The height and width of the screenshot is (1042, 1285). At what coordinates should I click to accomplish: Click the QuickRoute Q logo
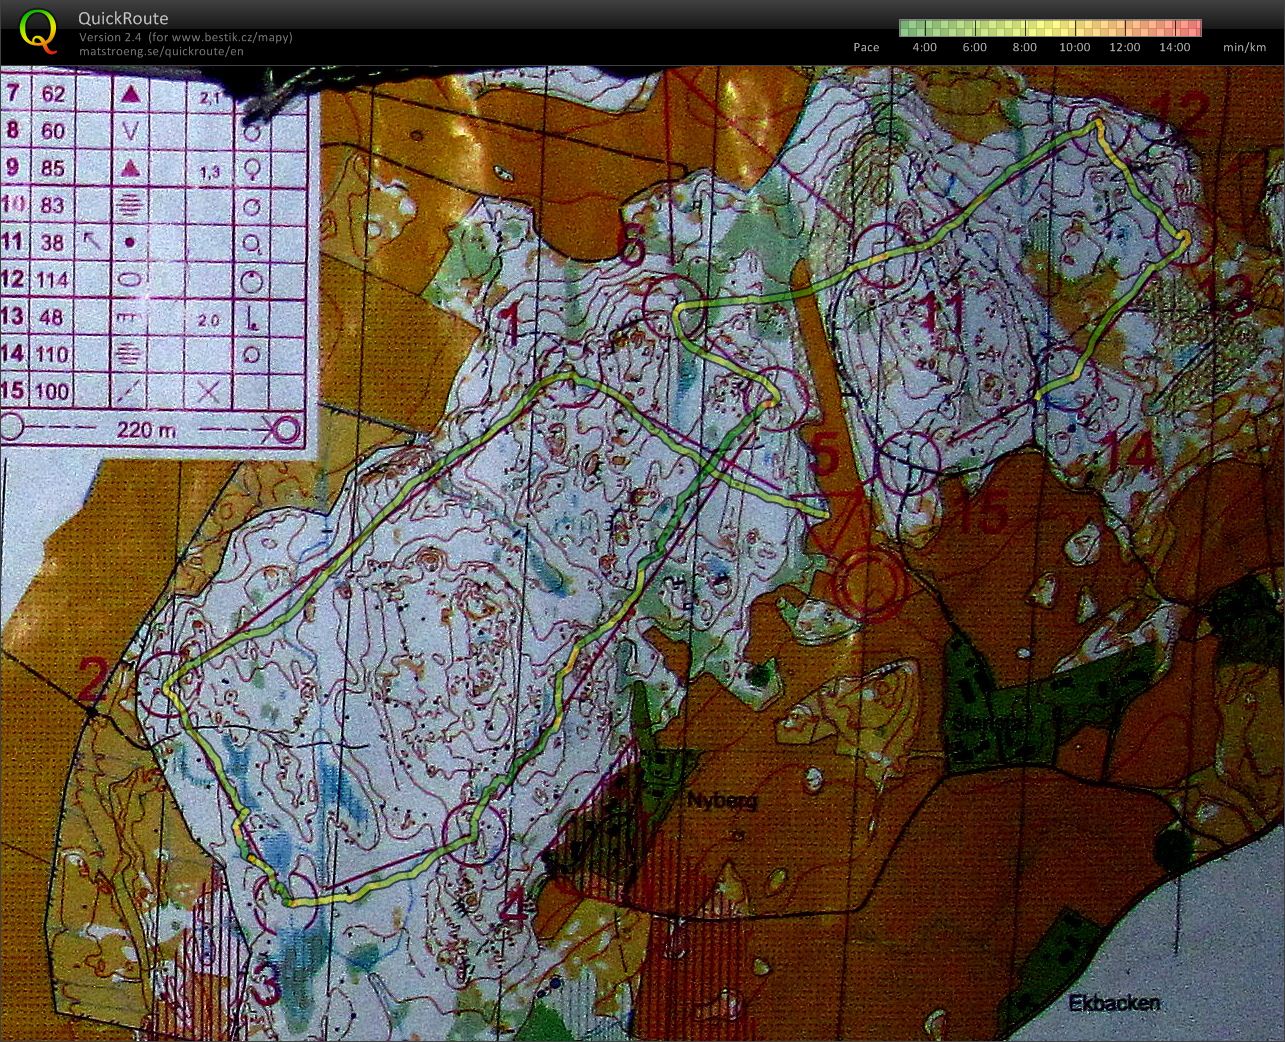point(40,30)
